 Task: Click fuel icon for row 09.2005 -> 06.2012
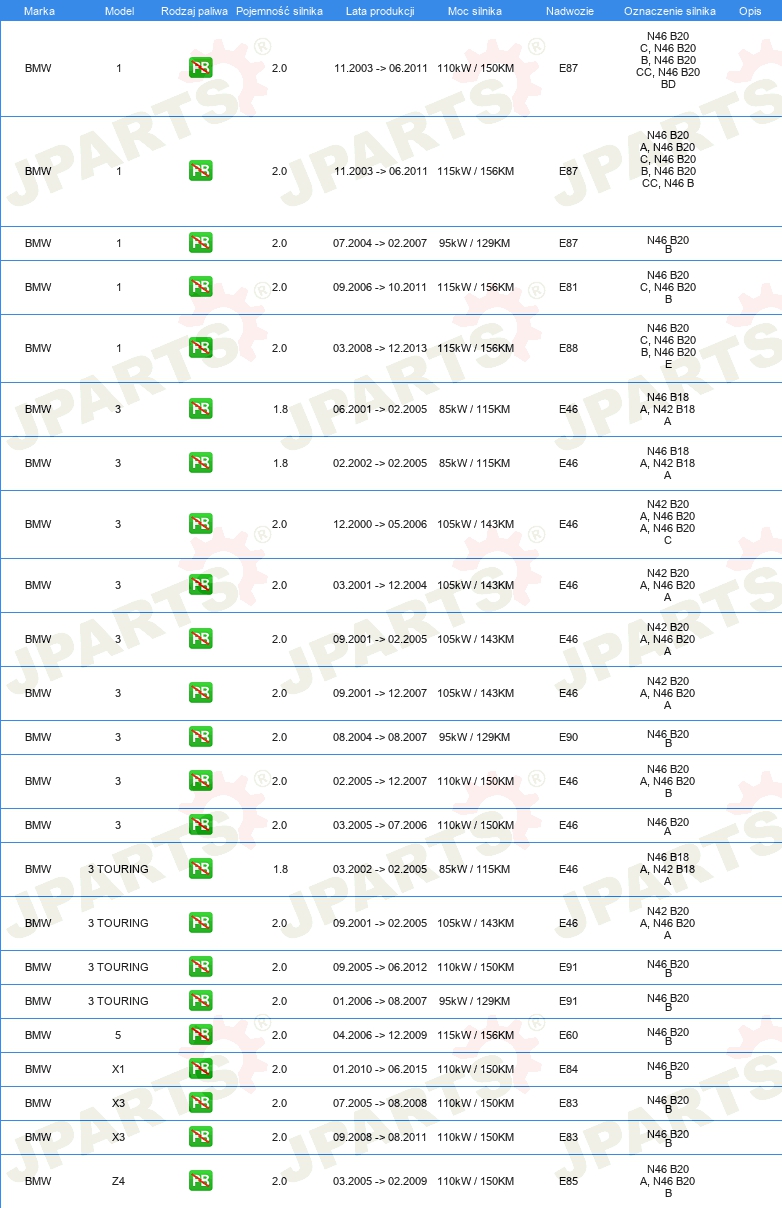[200, 967]
